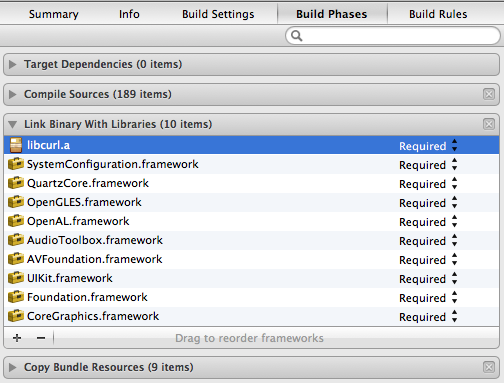Click the search magnifier icon
The height and width of the screenshot is (383, 504).
296,36
